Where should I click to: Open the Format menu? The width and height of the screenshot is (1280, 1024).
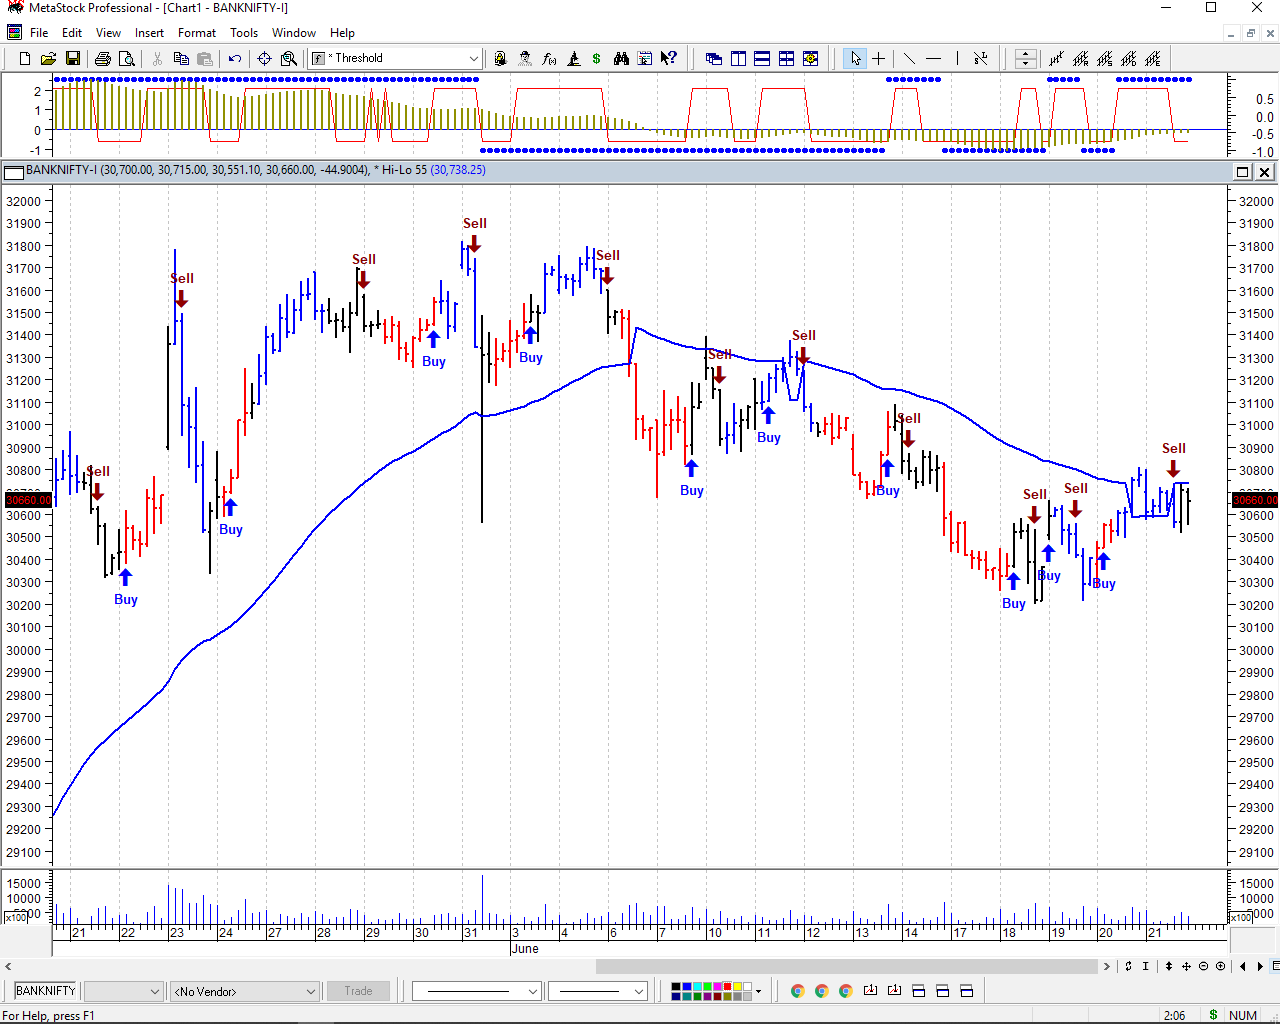[x=197, y=33]
